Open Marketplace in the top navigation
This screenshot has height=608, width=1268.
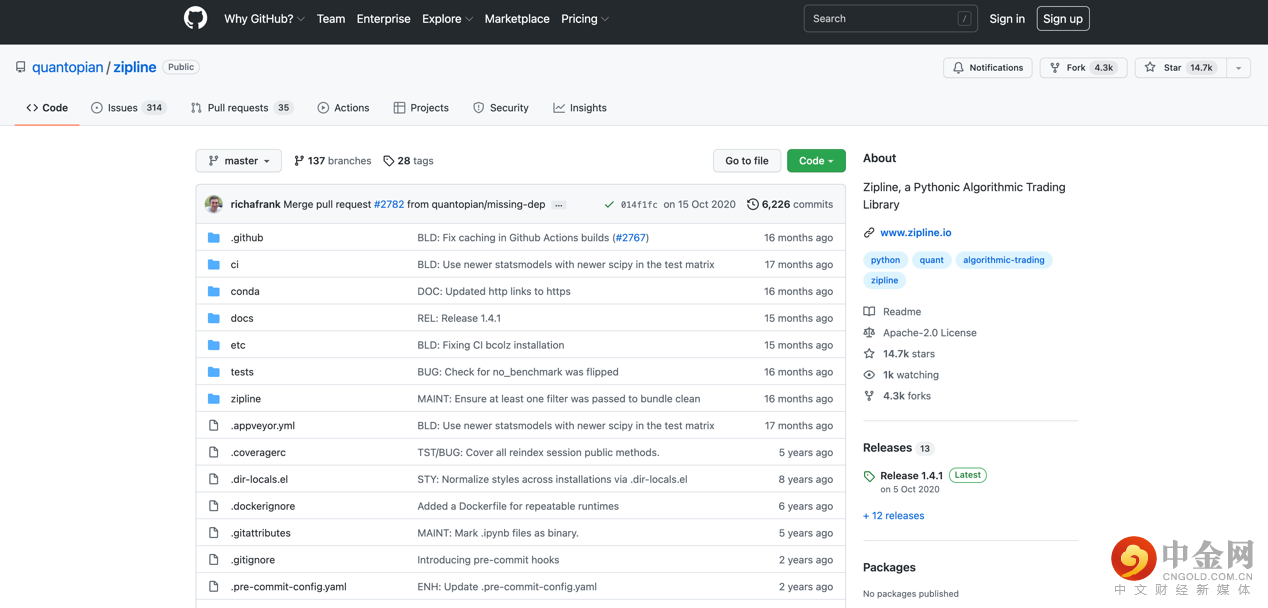[x=517, y=19]
